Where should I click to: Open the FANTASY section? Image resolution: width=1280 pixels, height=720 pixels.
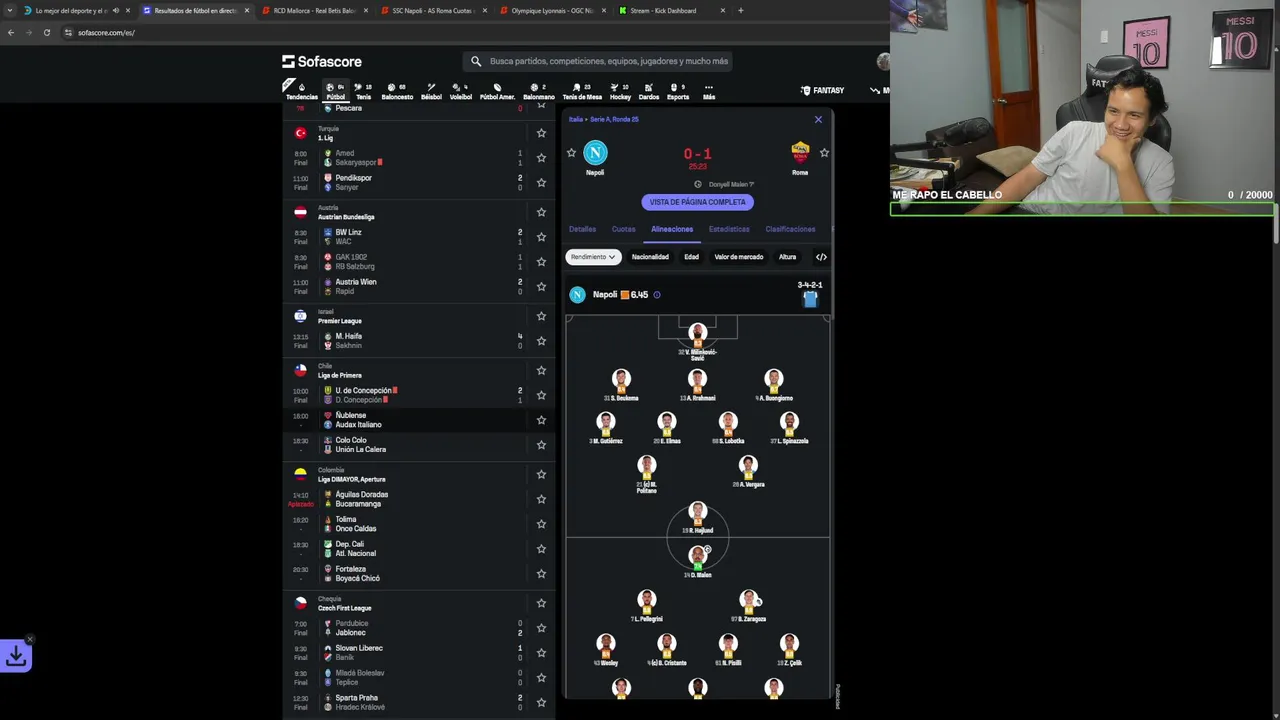823,90
